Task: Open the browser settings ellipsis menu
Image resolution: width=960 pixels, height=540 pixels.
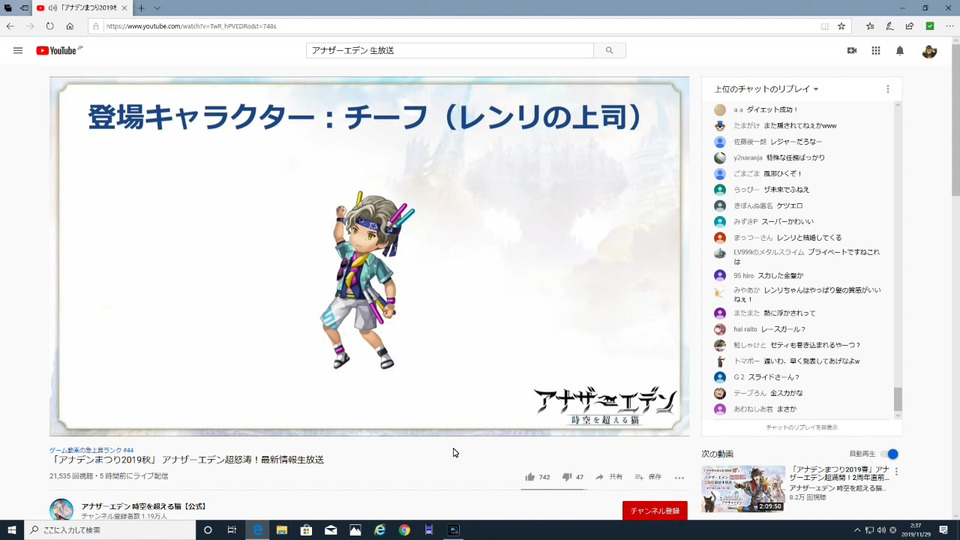Action: coord(950,26)
